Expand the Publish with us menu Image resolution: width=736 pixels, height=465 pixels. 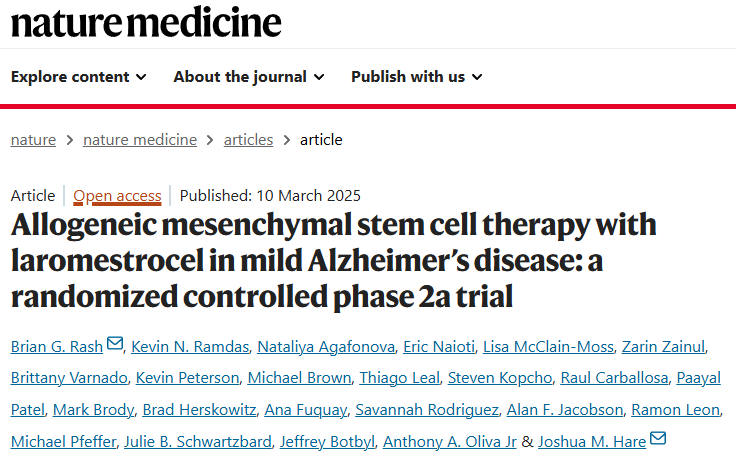(416, 77)
